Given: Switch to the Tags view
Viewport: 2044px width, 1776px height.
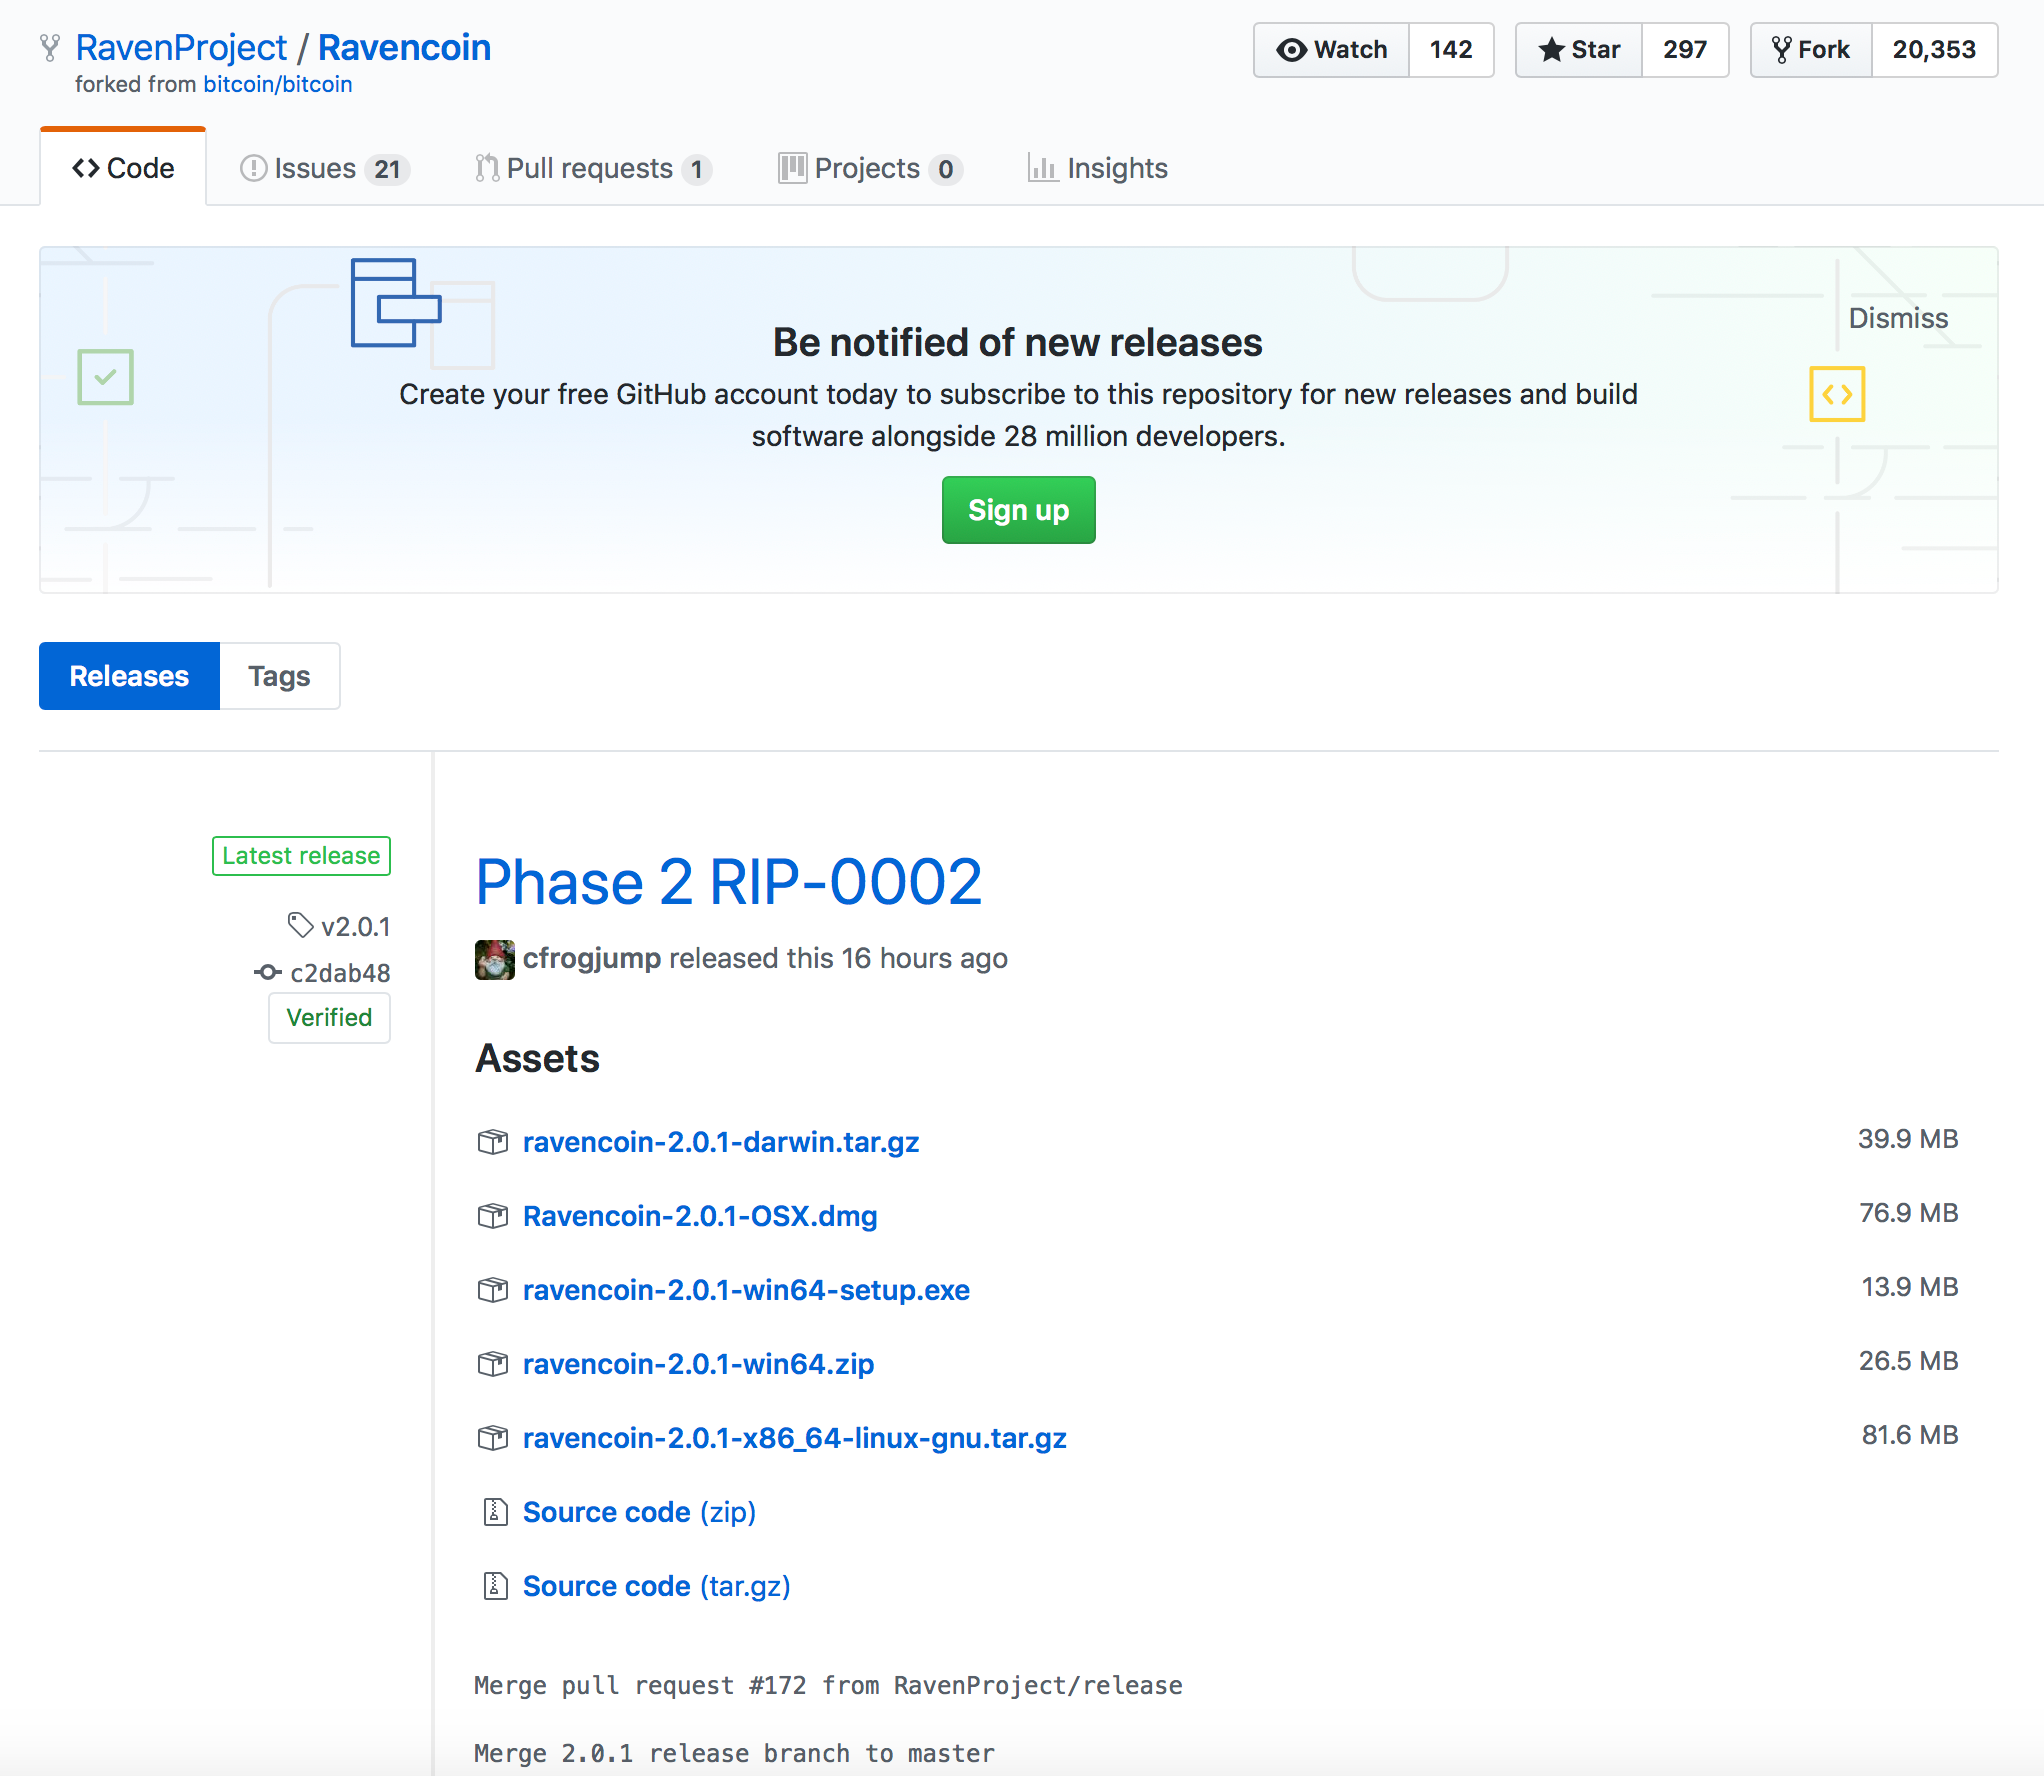Looking at the screenshot, I should click(x=279, y=676).
